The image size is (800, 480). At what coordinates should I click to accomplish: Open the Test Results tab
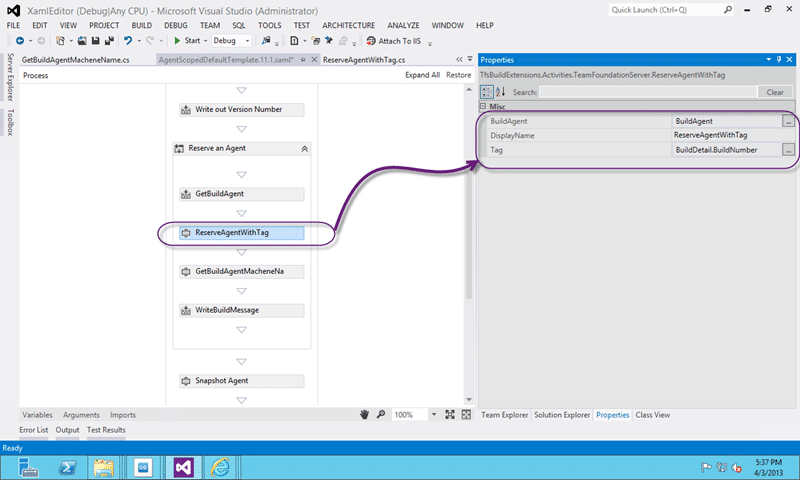[106, 430]
